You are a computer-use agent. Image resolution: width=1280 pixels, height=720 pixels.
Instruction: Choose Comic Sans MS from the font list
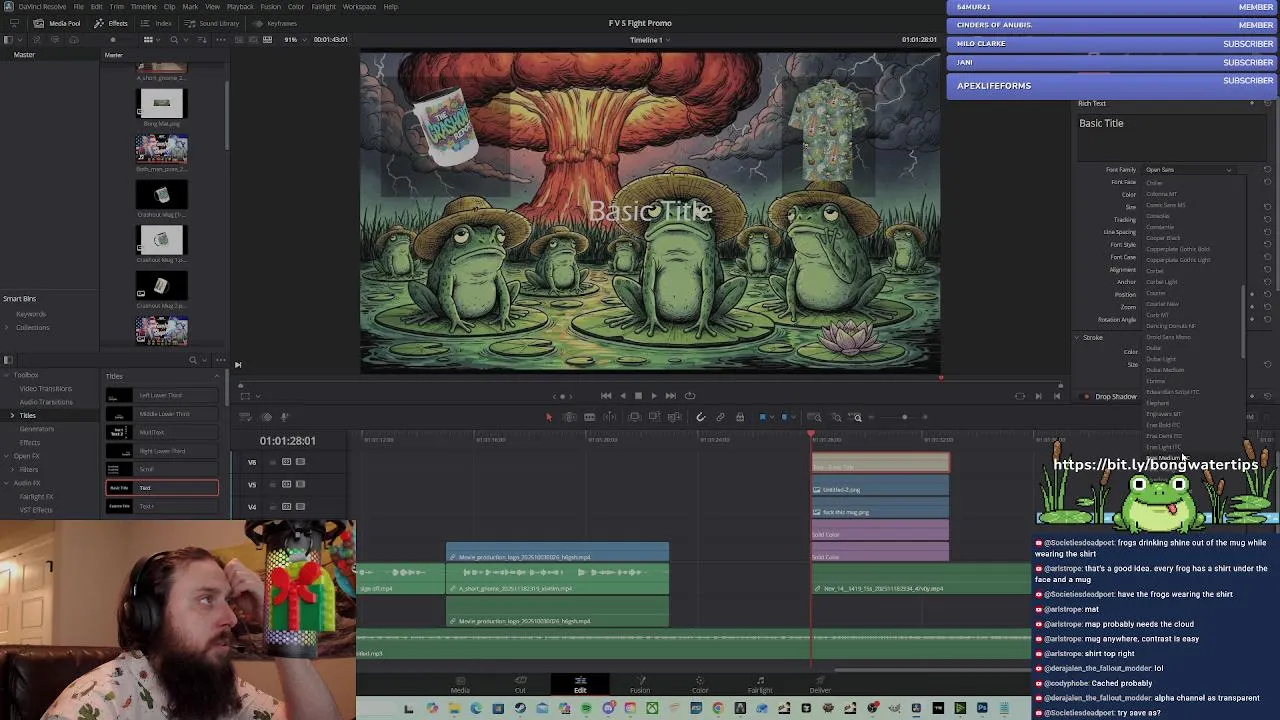coord(1165,205)
